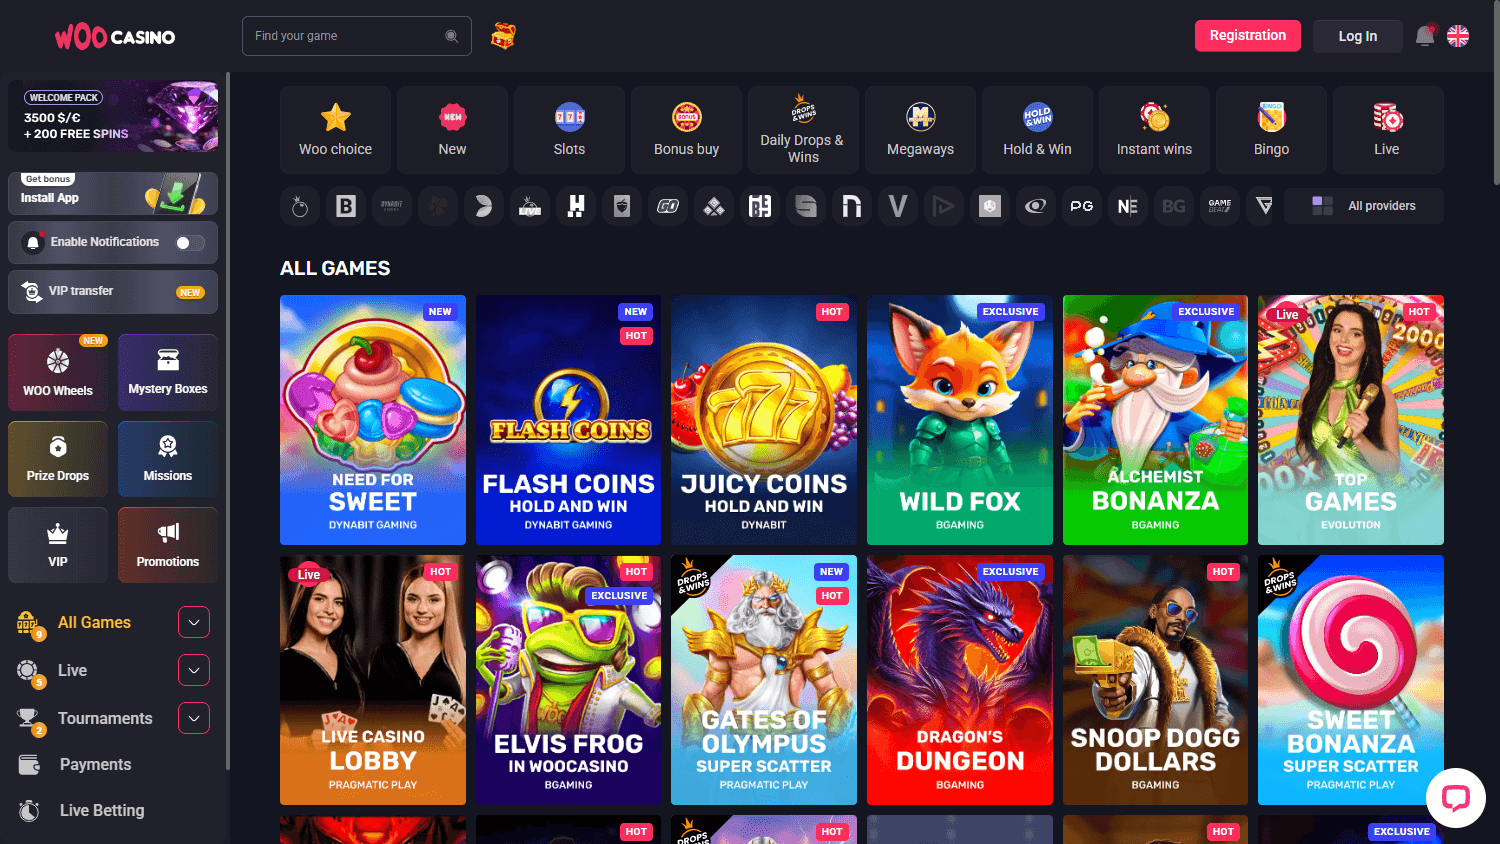Select the BG provider icon
The height and width of the screenshot is (844, 1500).
point(1174,206)
